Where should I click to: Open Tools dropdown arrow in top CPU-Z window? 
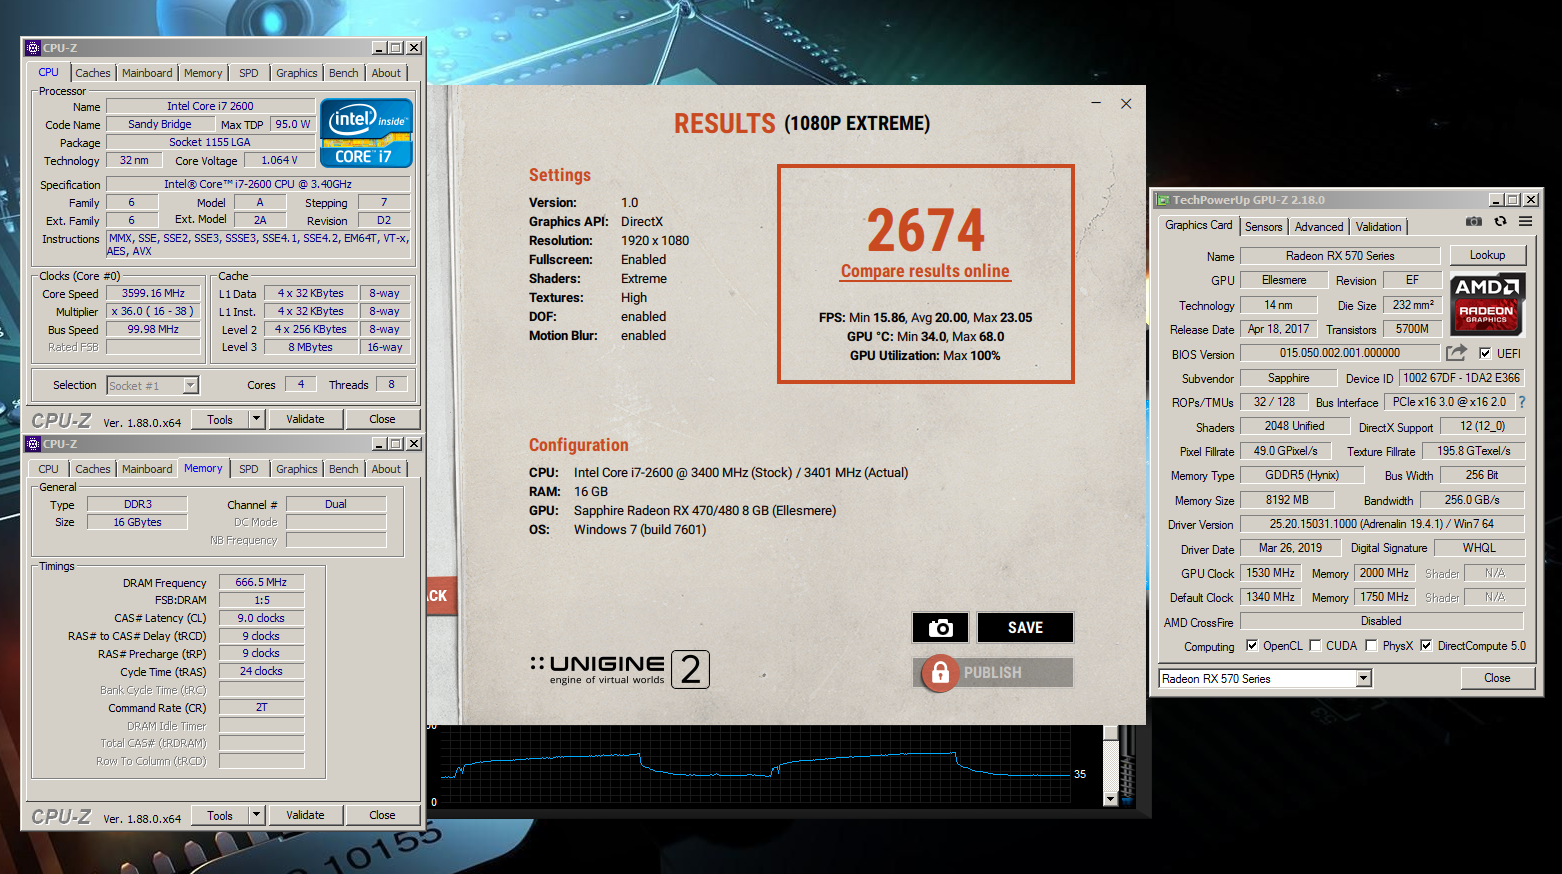[256, 419]
